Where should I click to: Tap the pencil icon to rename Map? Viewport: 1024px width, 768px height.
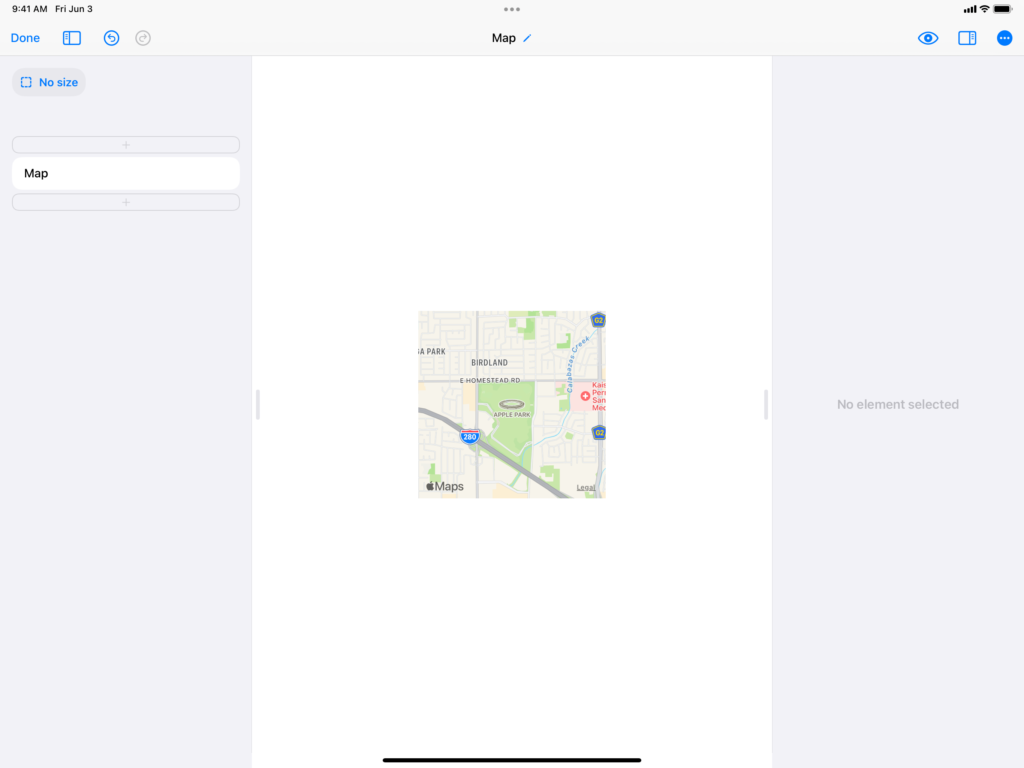click(x=528, y=38)
